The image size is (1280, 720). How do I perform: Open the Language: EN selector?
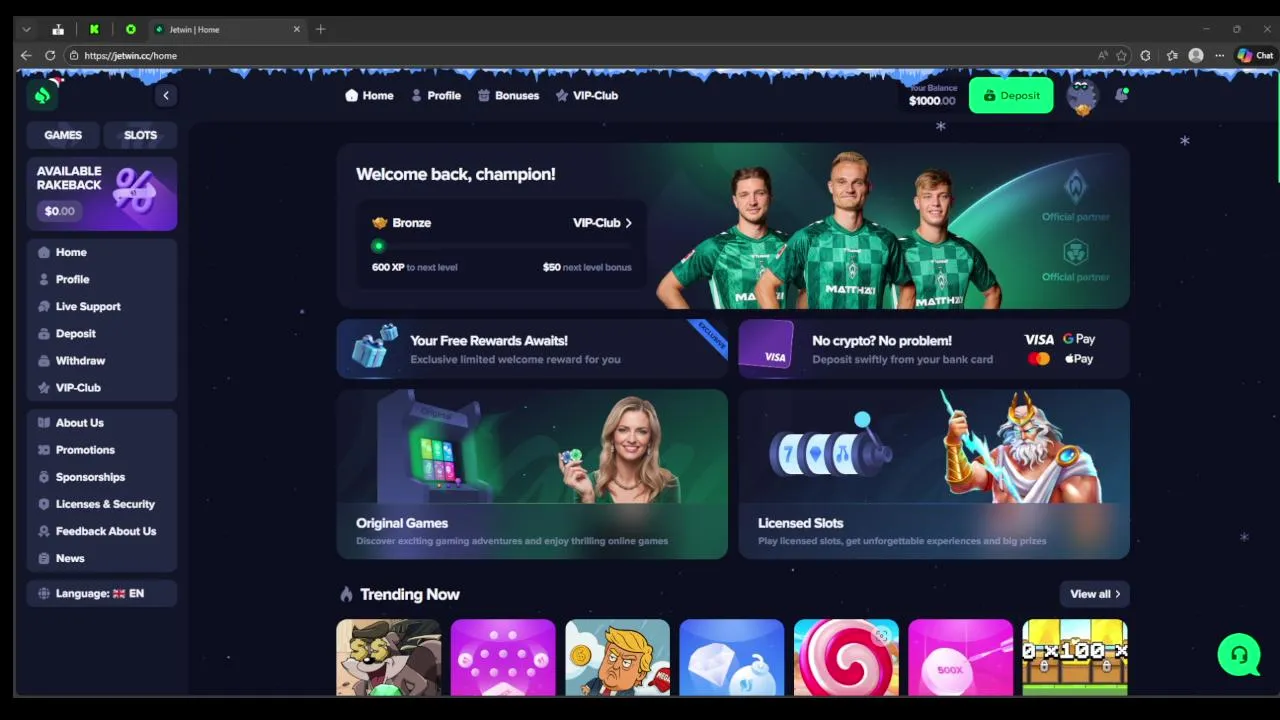pos(102,593)
